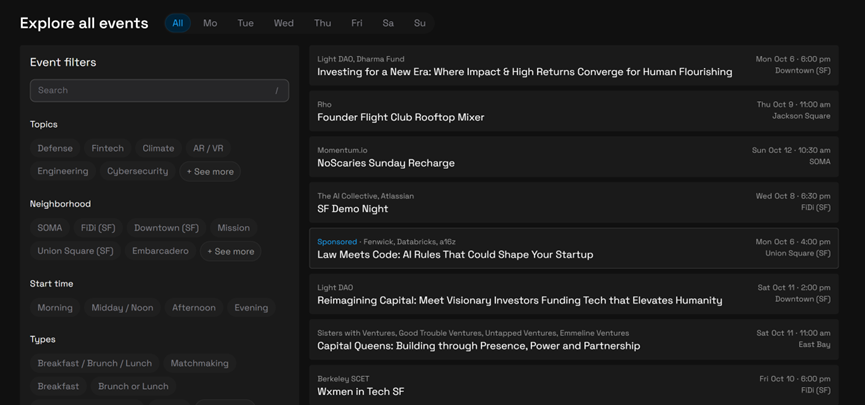Screen dimensions: 865x405
Task: Click 'Jackson Square' location text
Action: click(801, 116)
